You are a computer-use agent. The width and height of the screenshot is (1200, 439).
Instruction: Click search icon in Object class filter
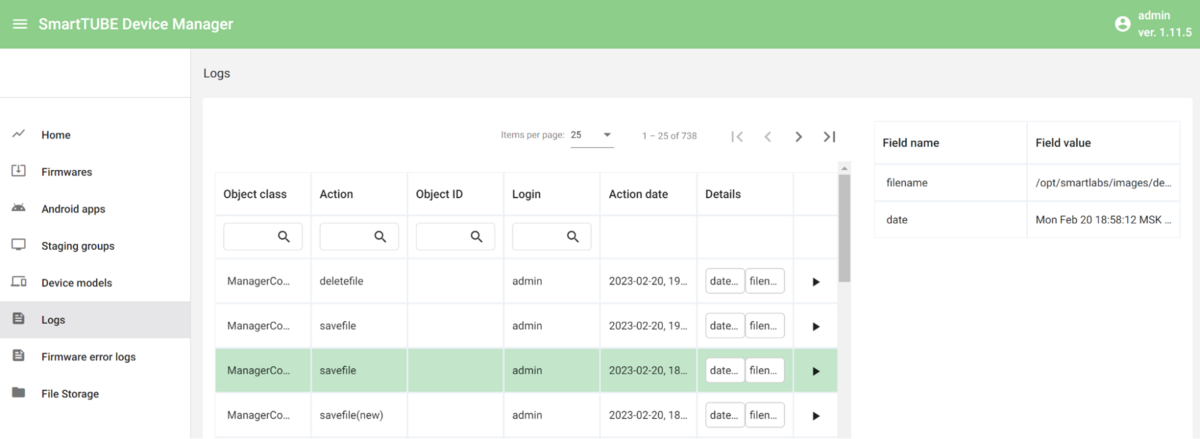coord(284,236)
